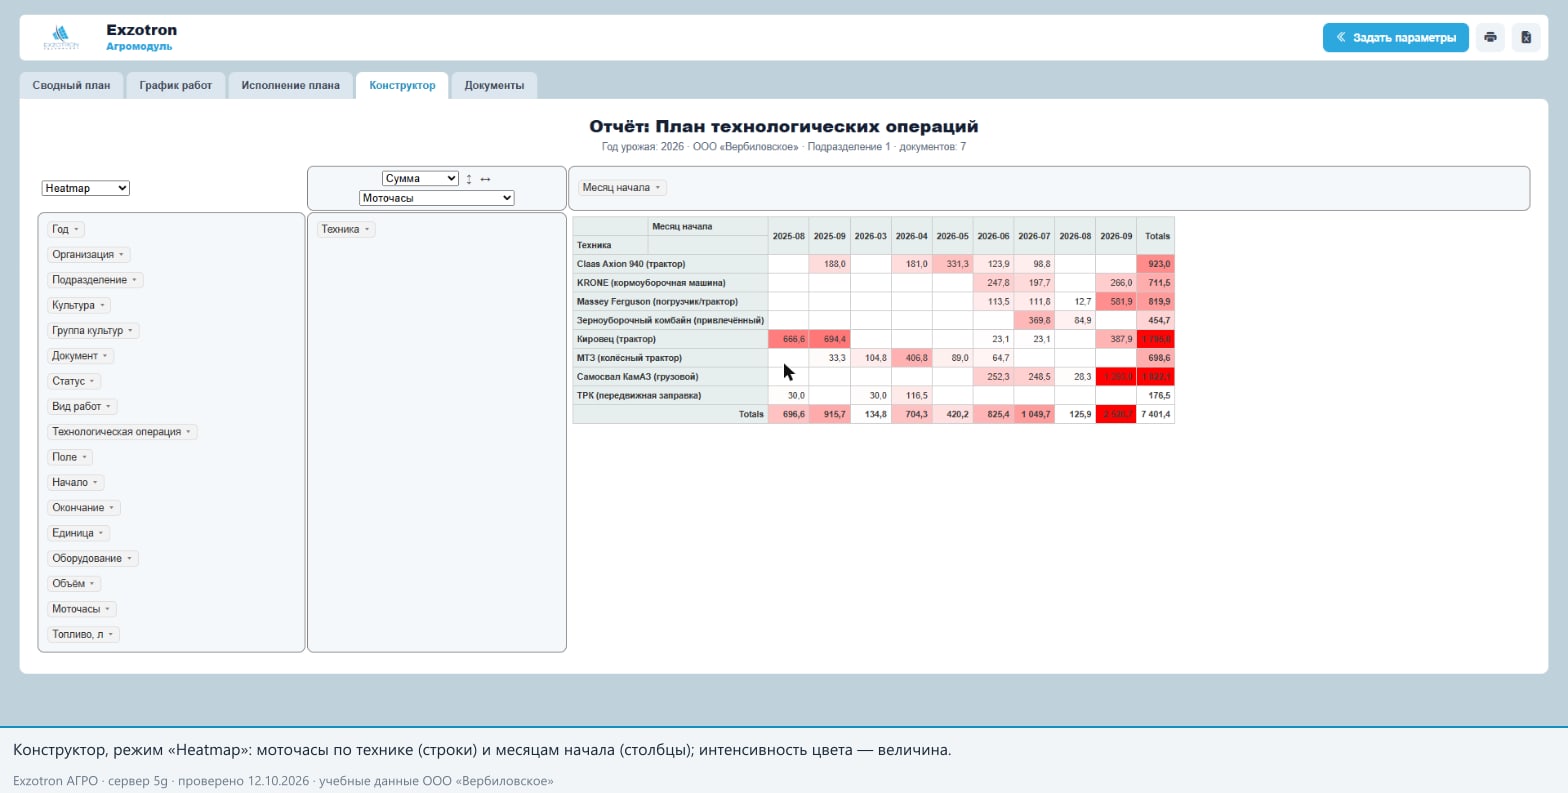This screenshot has width=1568, height=793.
Task: Open the Сумма aggregator dropdown
Action: [420, 178]
